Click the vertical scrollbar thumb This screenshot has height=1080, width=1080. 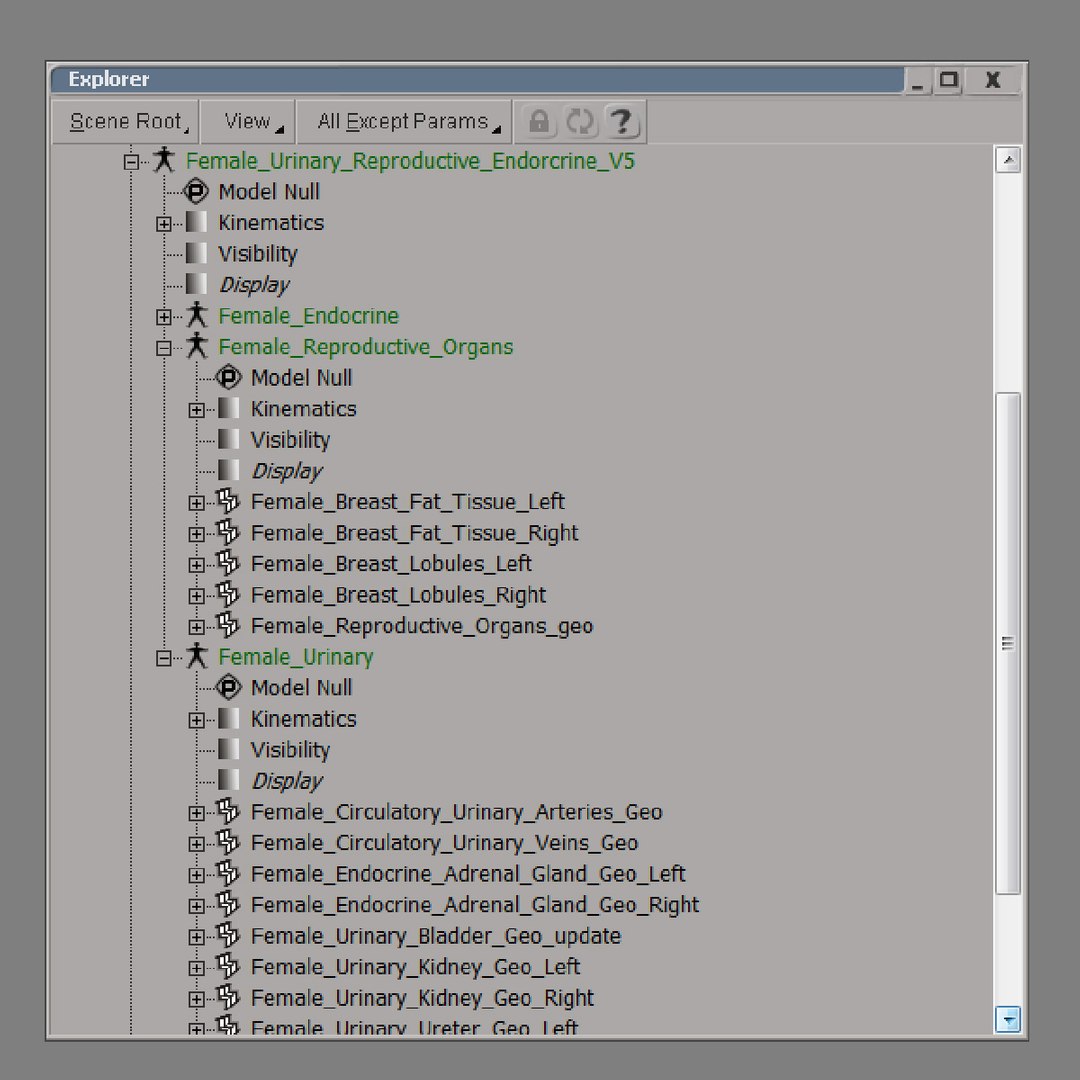click(1008, 643)
